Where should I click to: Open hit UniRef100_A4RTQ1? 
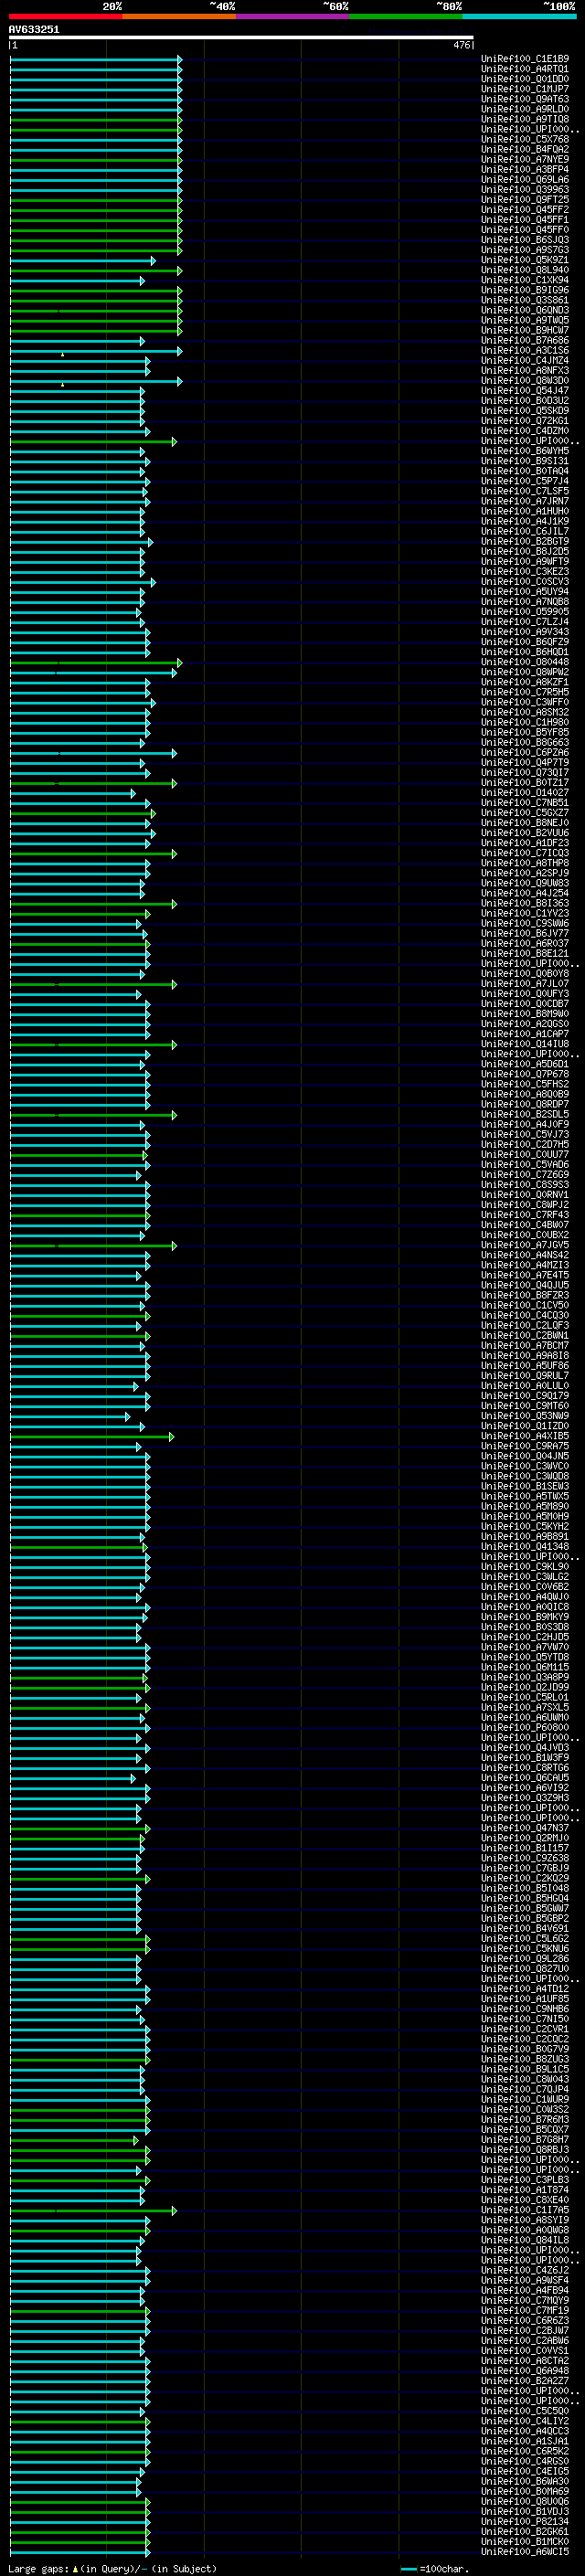[525, 69]
